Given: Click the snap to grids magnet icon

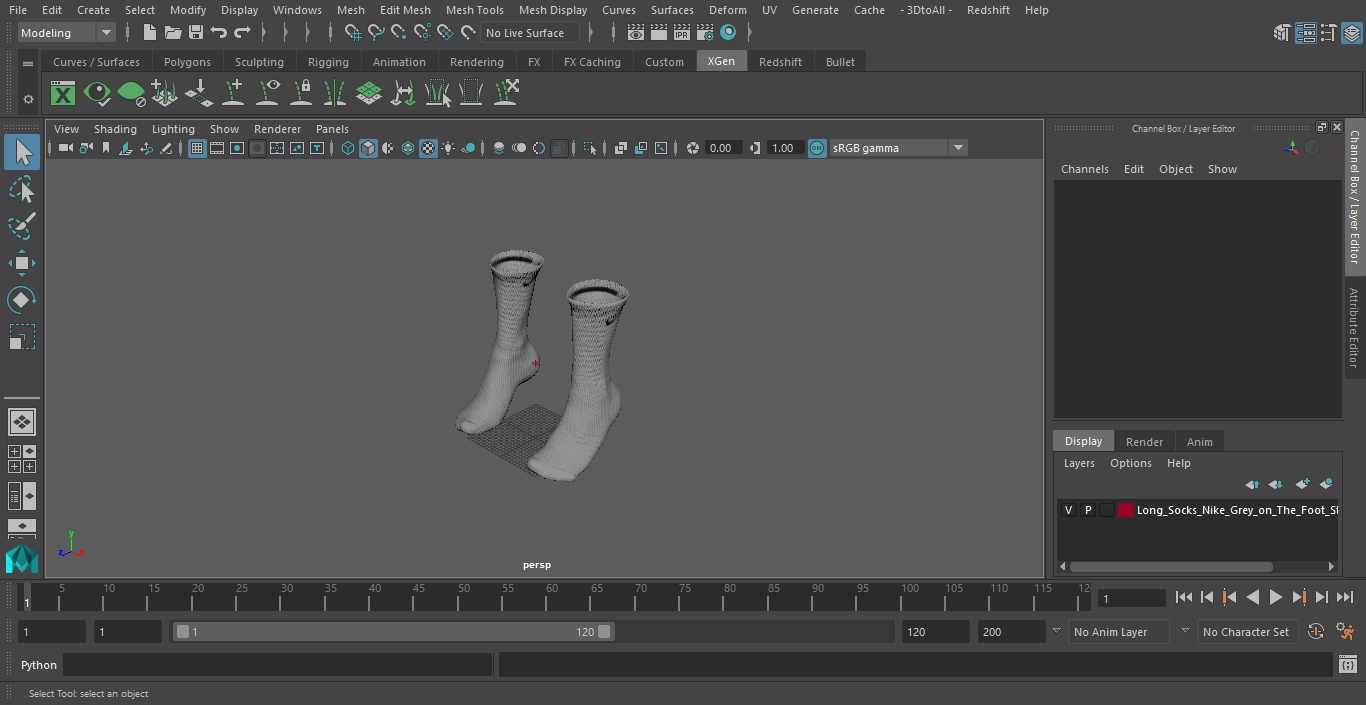Looking at the screenshot, I should tap(352, 33).
